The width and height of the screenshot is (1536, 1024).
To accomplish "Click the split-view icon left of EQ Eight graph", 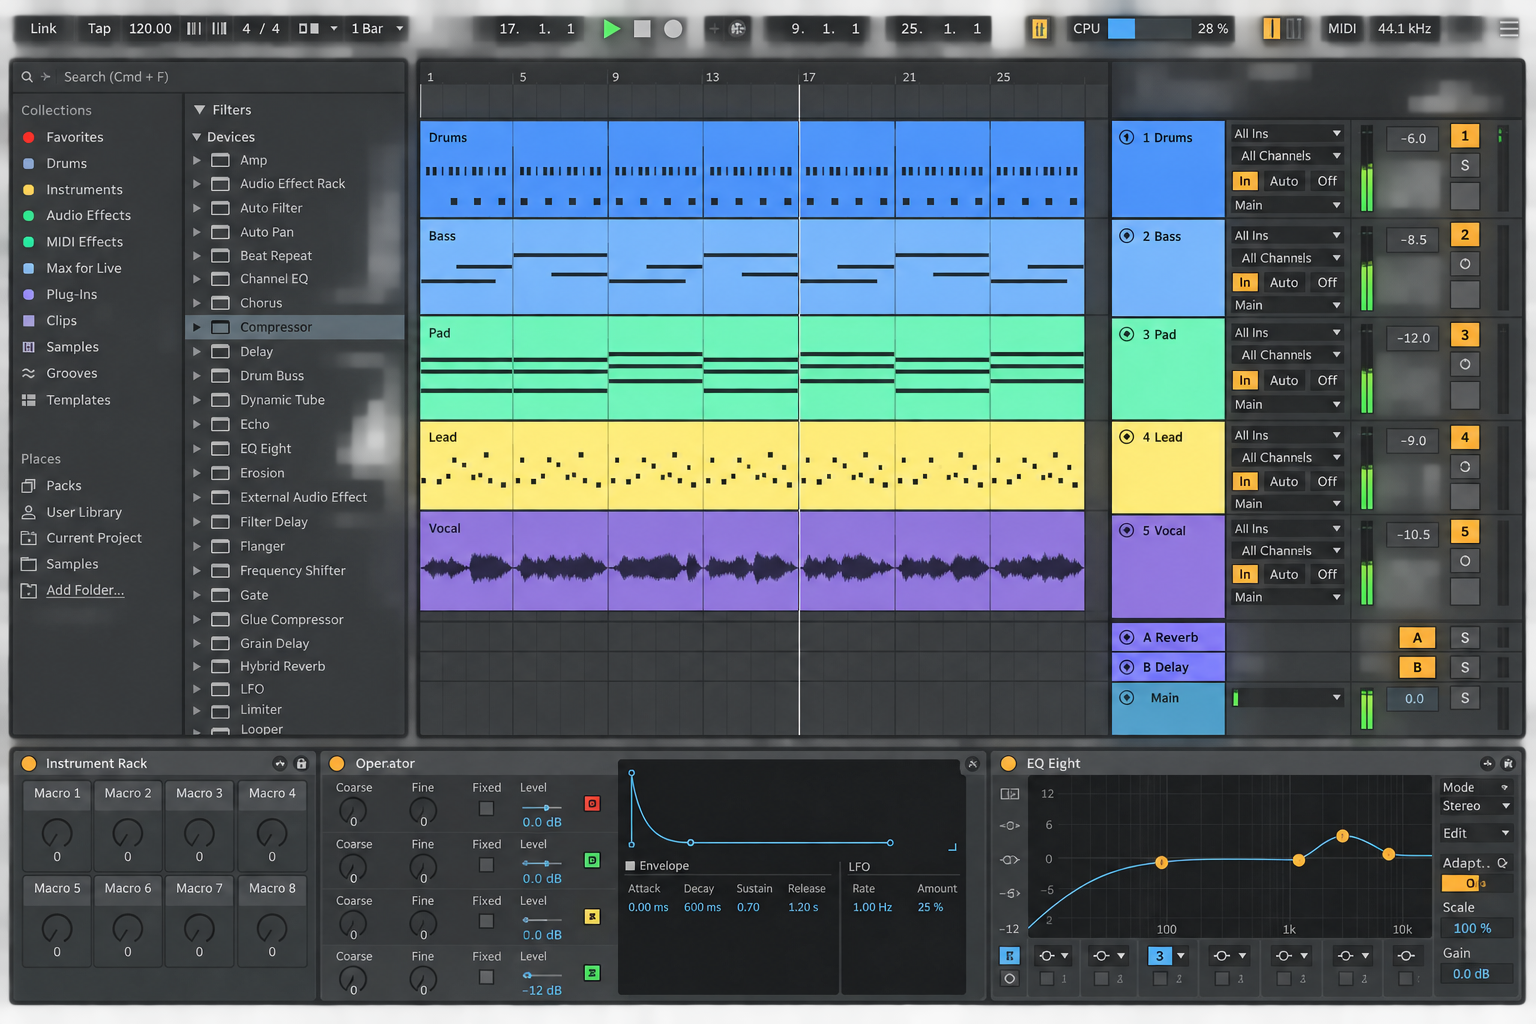I will coord(1010,794).
